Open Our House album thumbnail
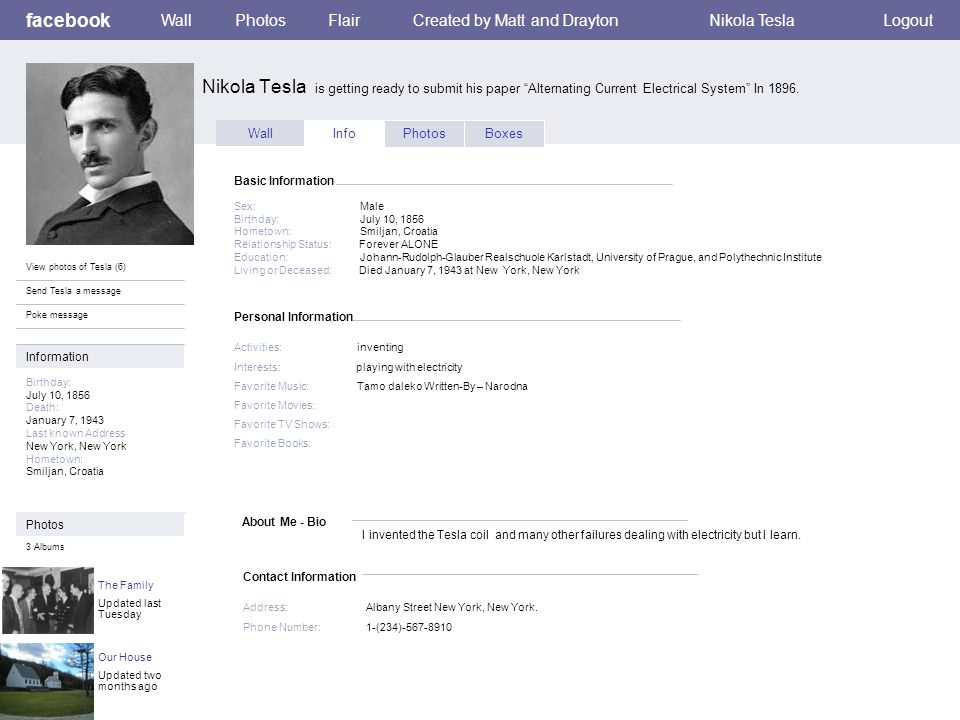960x720 pixels. (47, 681)
